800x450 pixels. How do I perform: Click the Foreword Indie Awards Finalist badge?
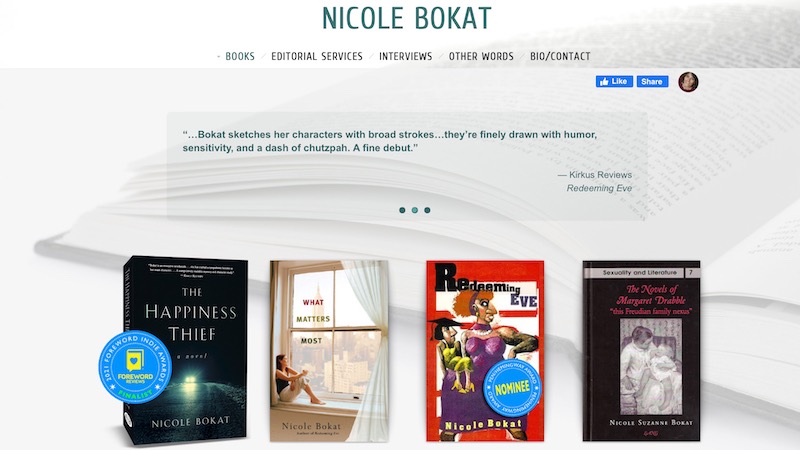click(x=135, y=367)
